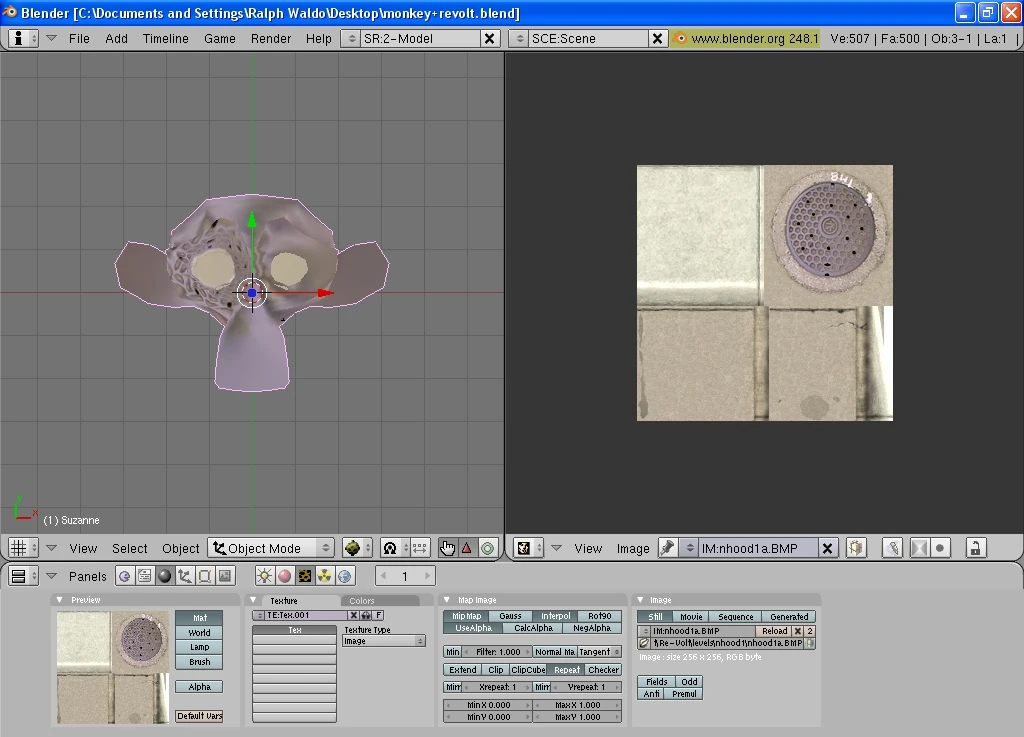Click the Lamp buttons sun icon

[x=265, y=576]
